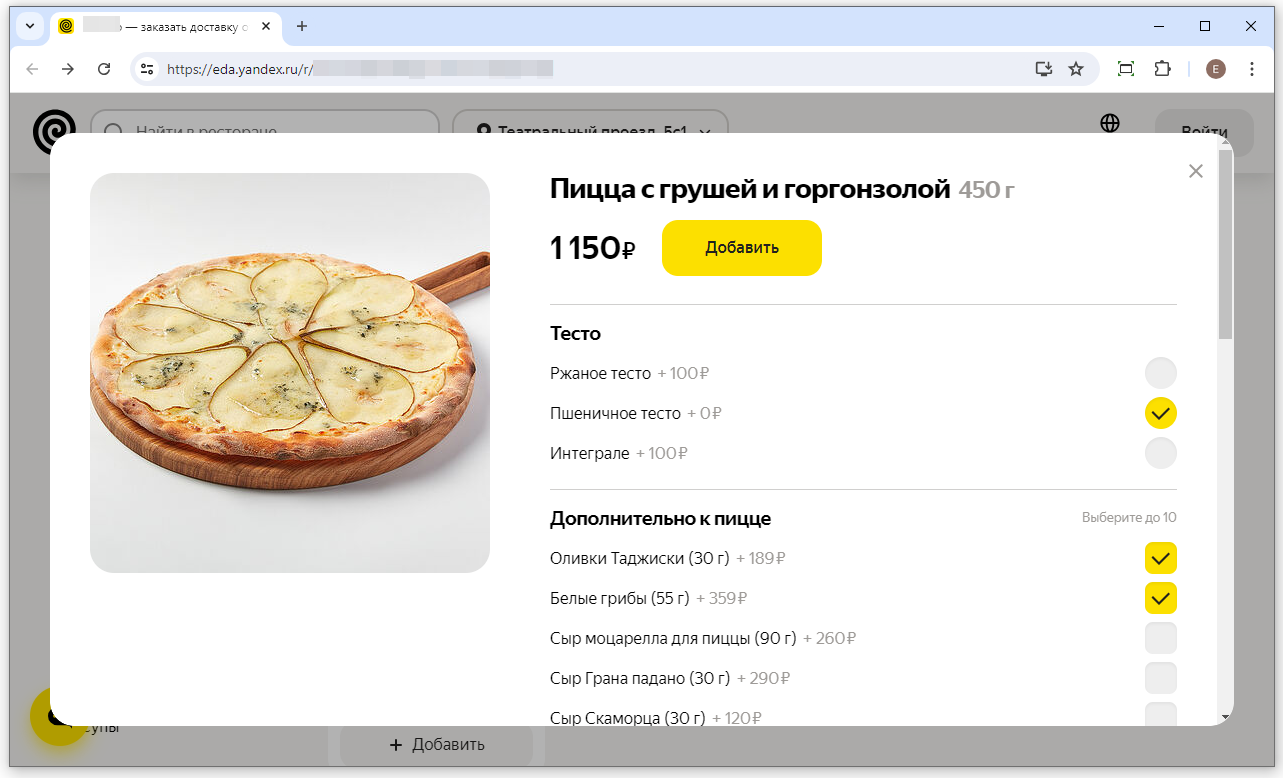Image resolution: width=1283 pixels, height=778 pixels.
Task: Click the profile avatar E
Action: point(1216,69)
